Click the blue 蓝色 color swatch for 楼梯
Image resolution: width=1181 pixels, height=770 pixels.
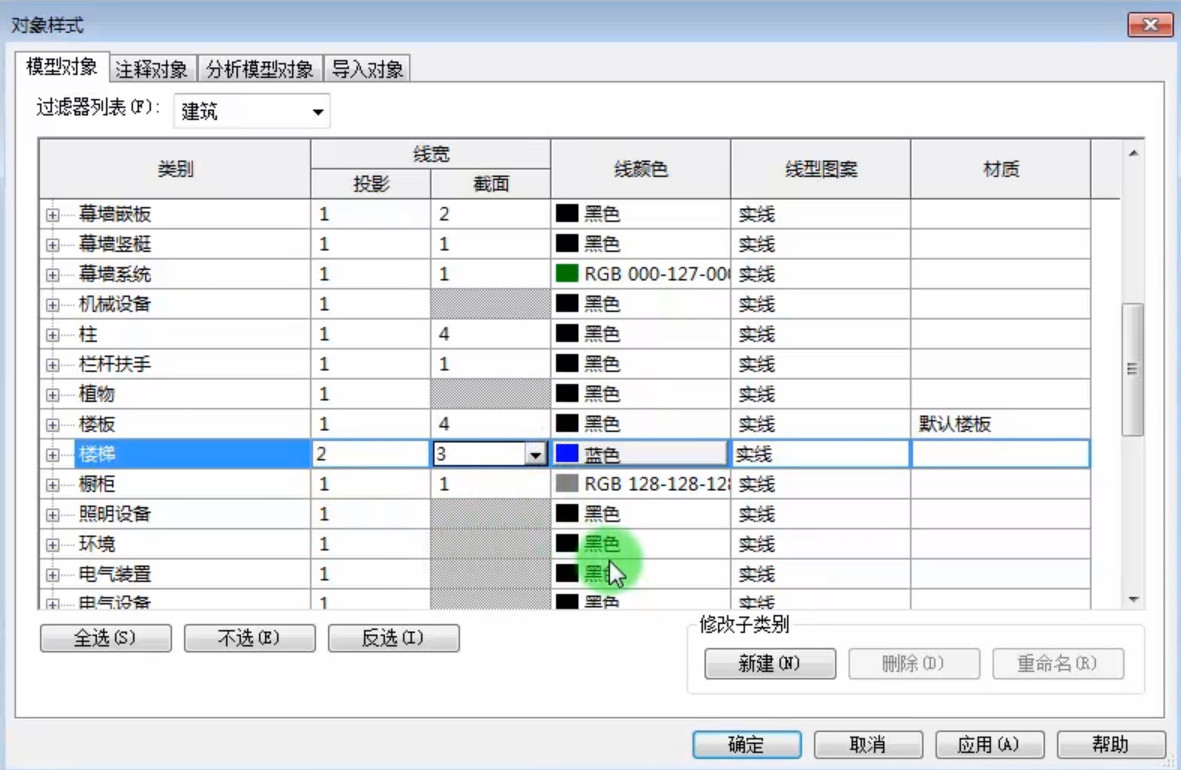[x=566, y=454]
